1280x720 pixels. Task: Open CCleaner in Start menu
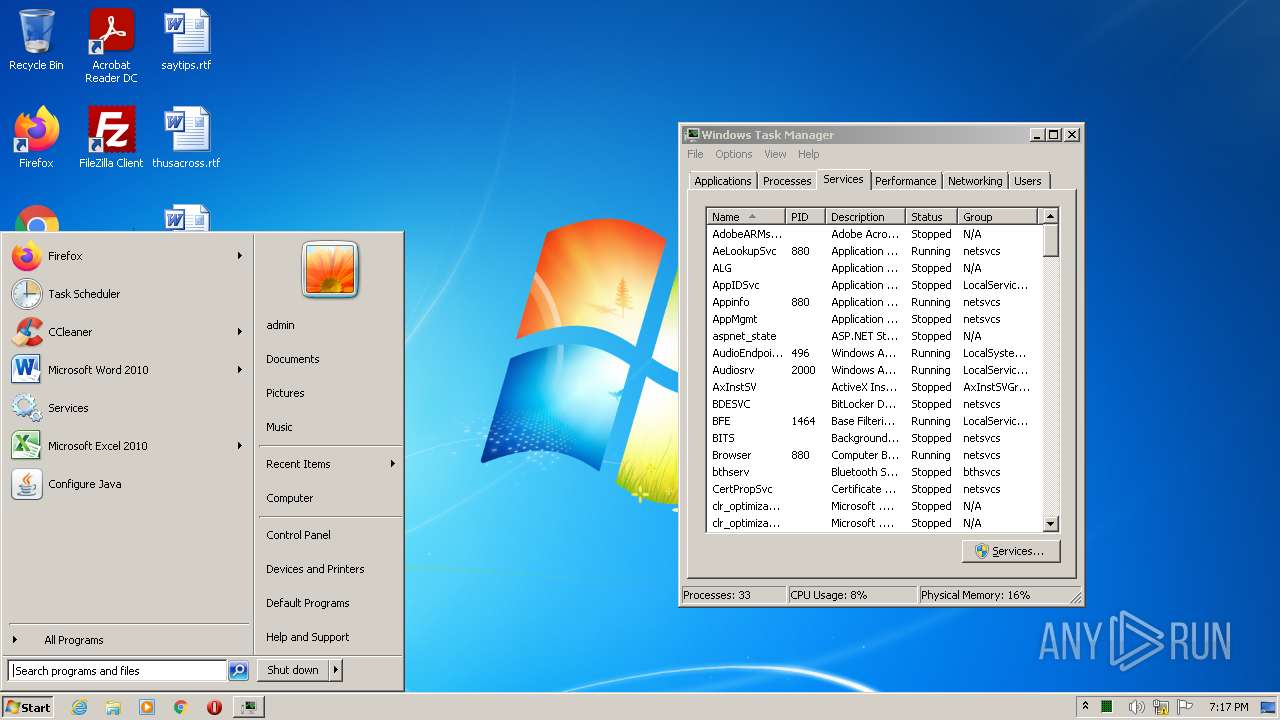coord(127,332)
